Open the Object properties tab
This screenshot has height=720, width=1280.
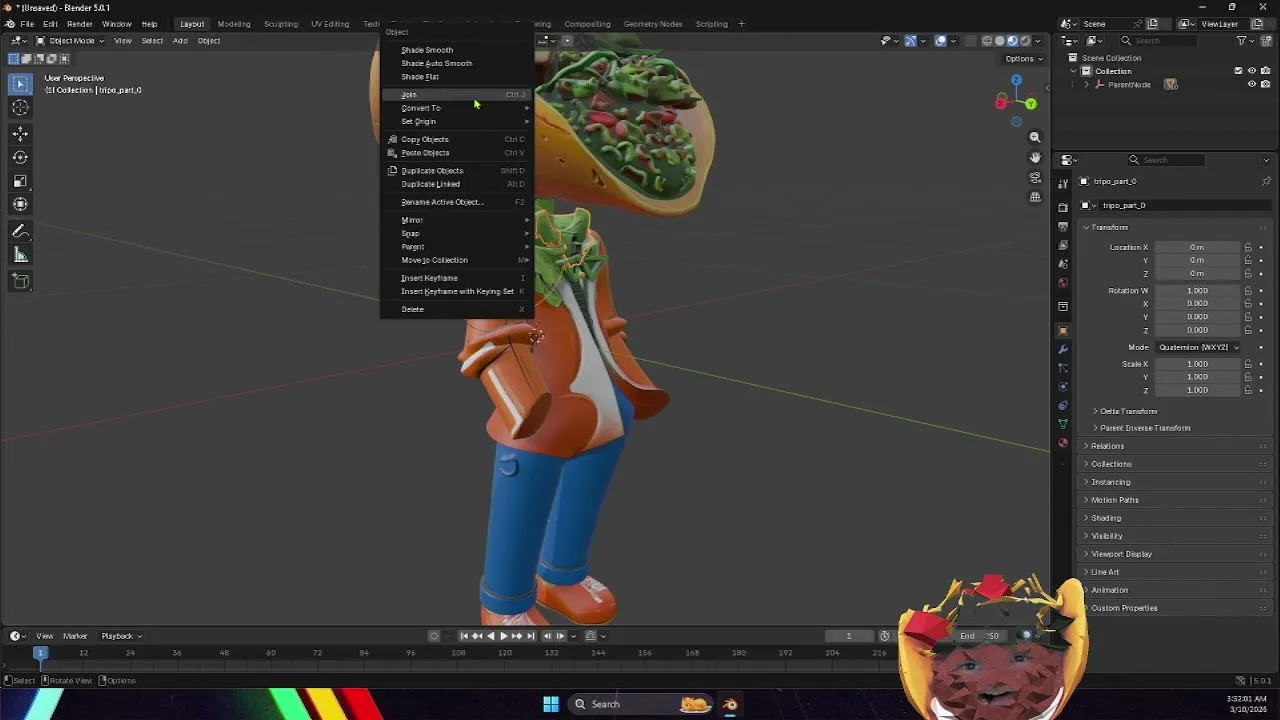point(1063,330)
